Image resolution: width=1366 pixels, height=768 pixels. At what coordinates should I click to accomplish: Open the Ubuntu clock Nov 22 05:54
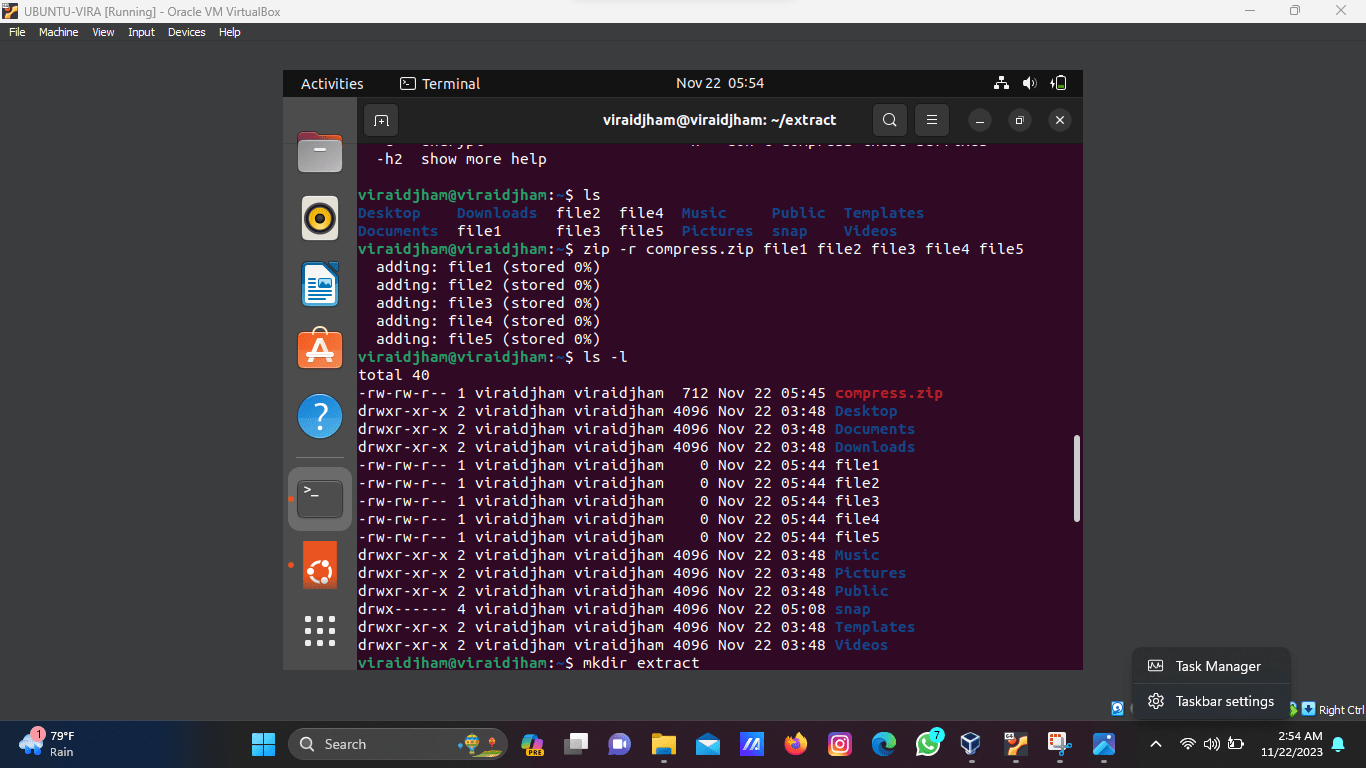[720, 83]
